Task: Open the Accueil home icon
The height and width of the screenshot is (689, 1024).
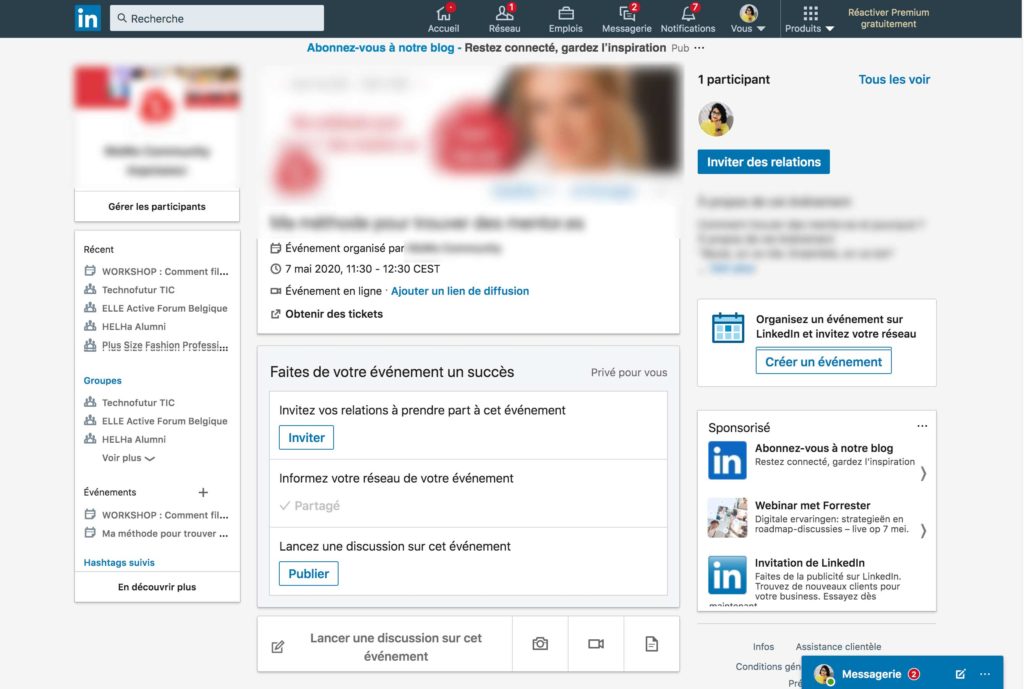Action: (x=443, y=18)
